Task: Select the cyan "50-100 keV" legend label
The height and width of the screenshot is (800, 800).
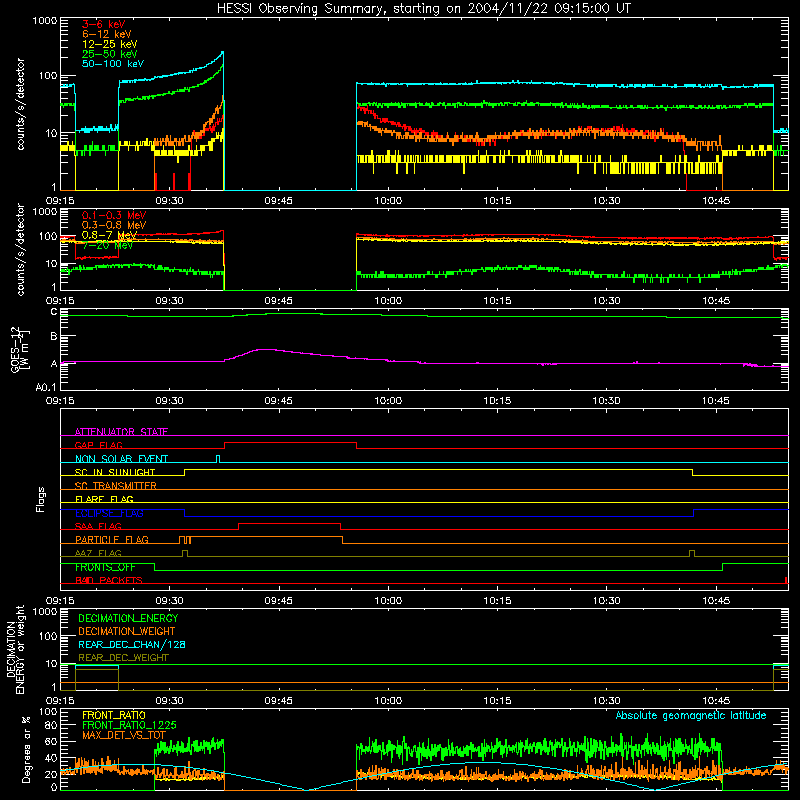Action: click(x=113, y=64)
